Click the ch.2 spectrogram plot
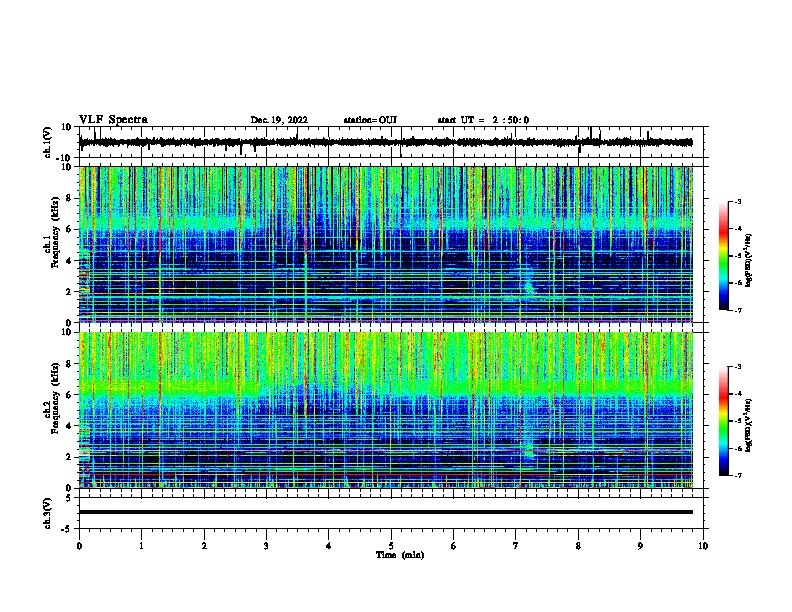792x612 pixels. 386,410
